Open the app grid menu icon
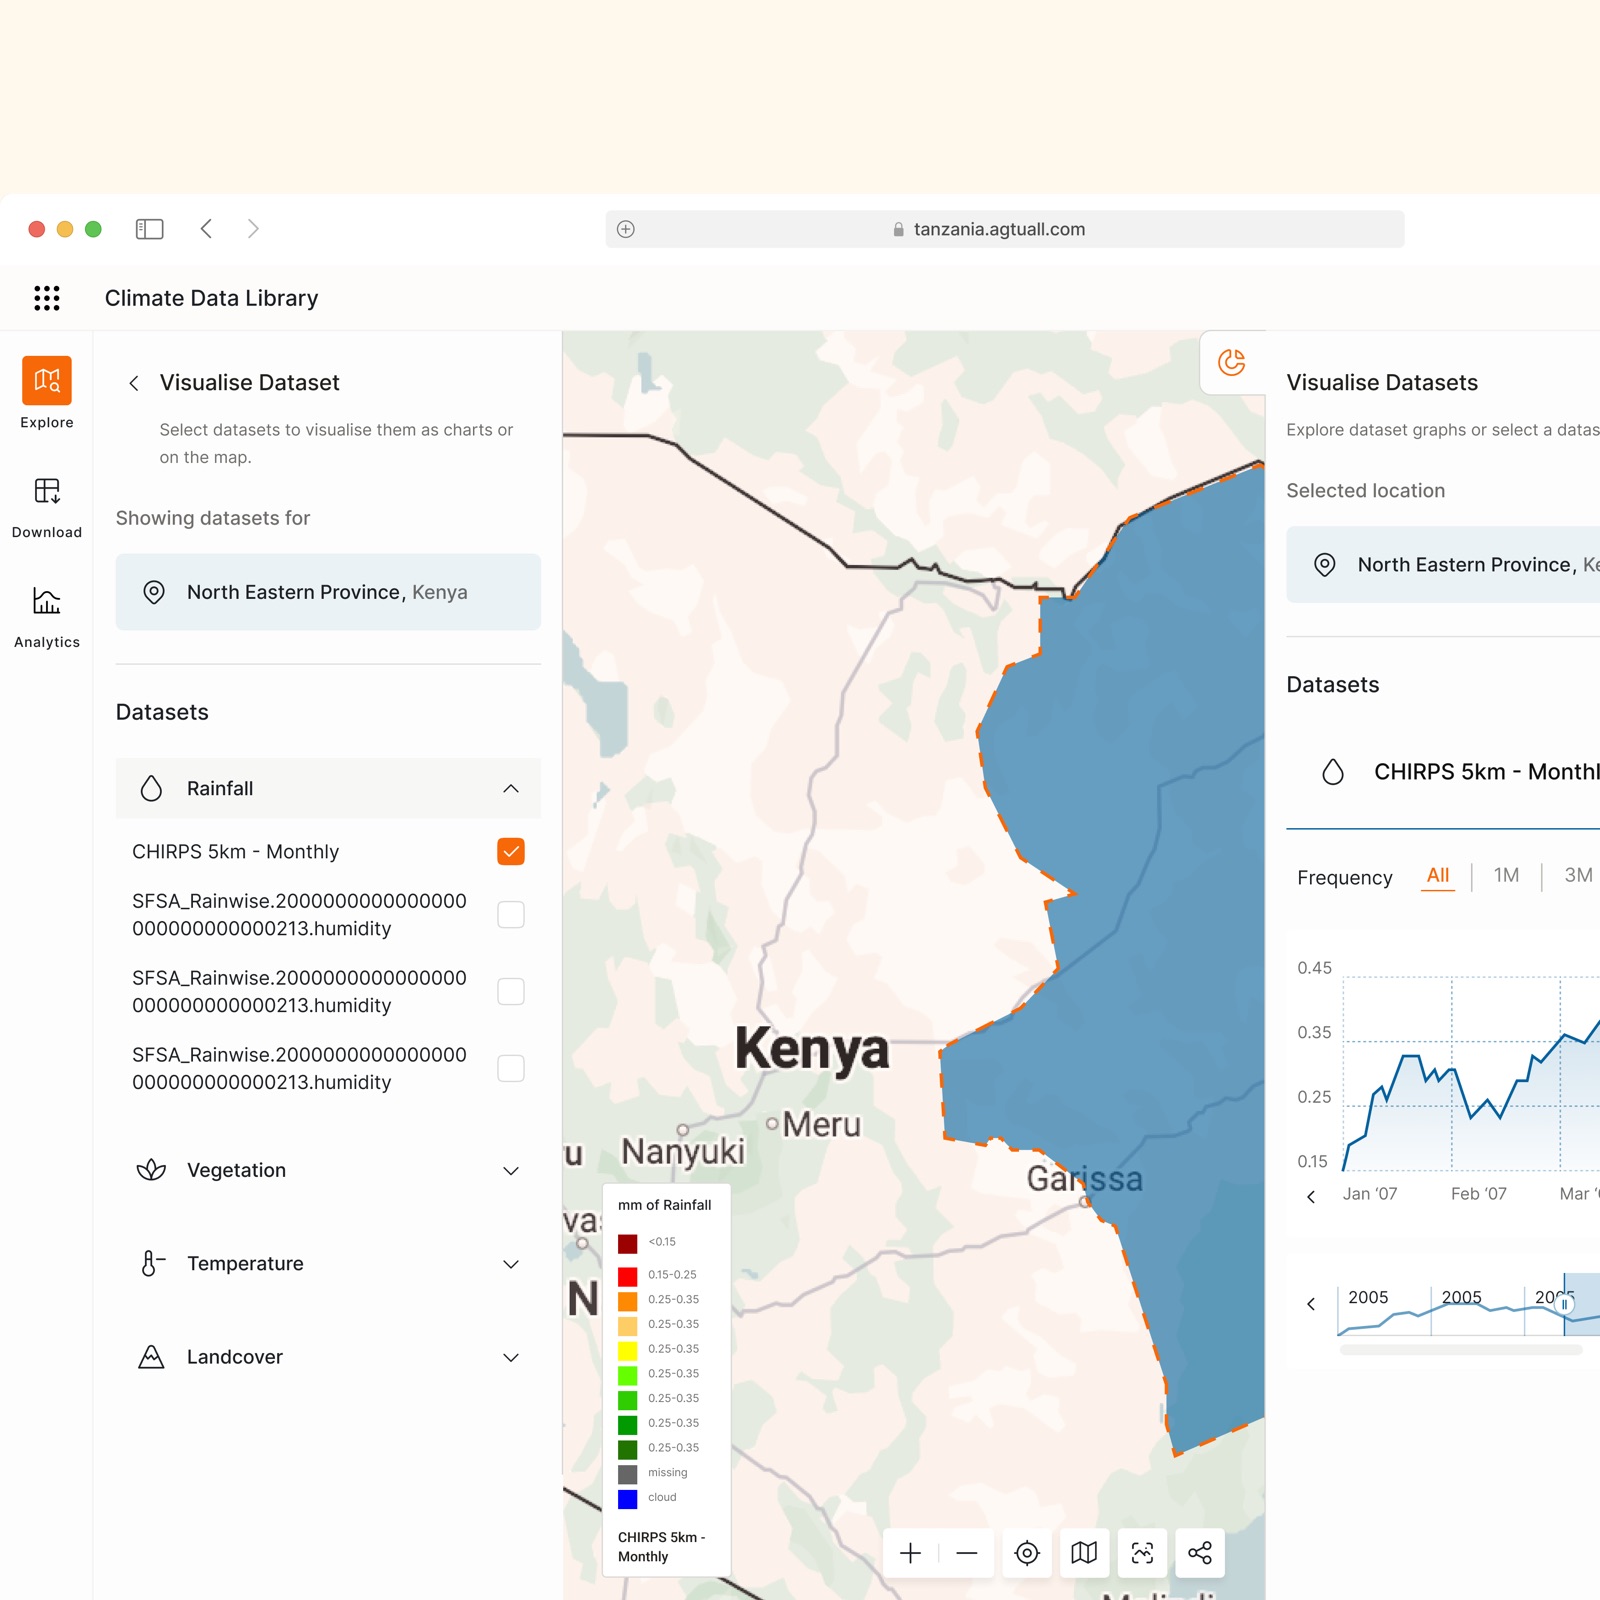Image resolution: width=1600 pixels, height=1600 pixels. pos(47,298)
